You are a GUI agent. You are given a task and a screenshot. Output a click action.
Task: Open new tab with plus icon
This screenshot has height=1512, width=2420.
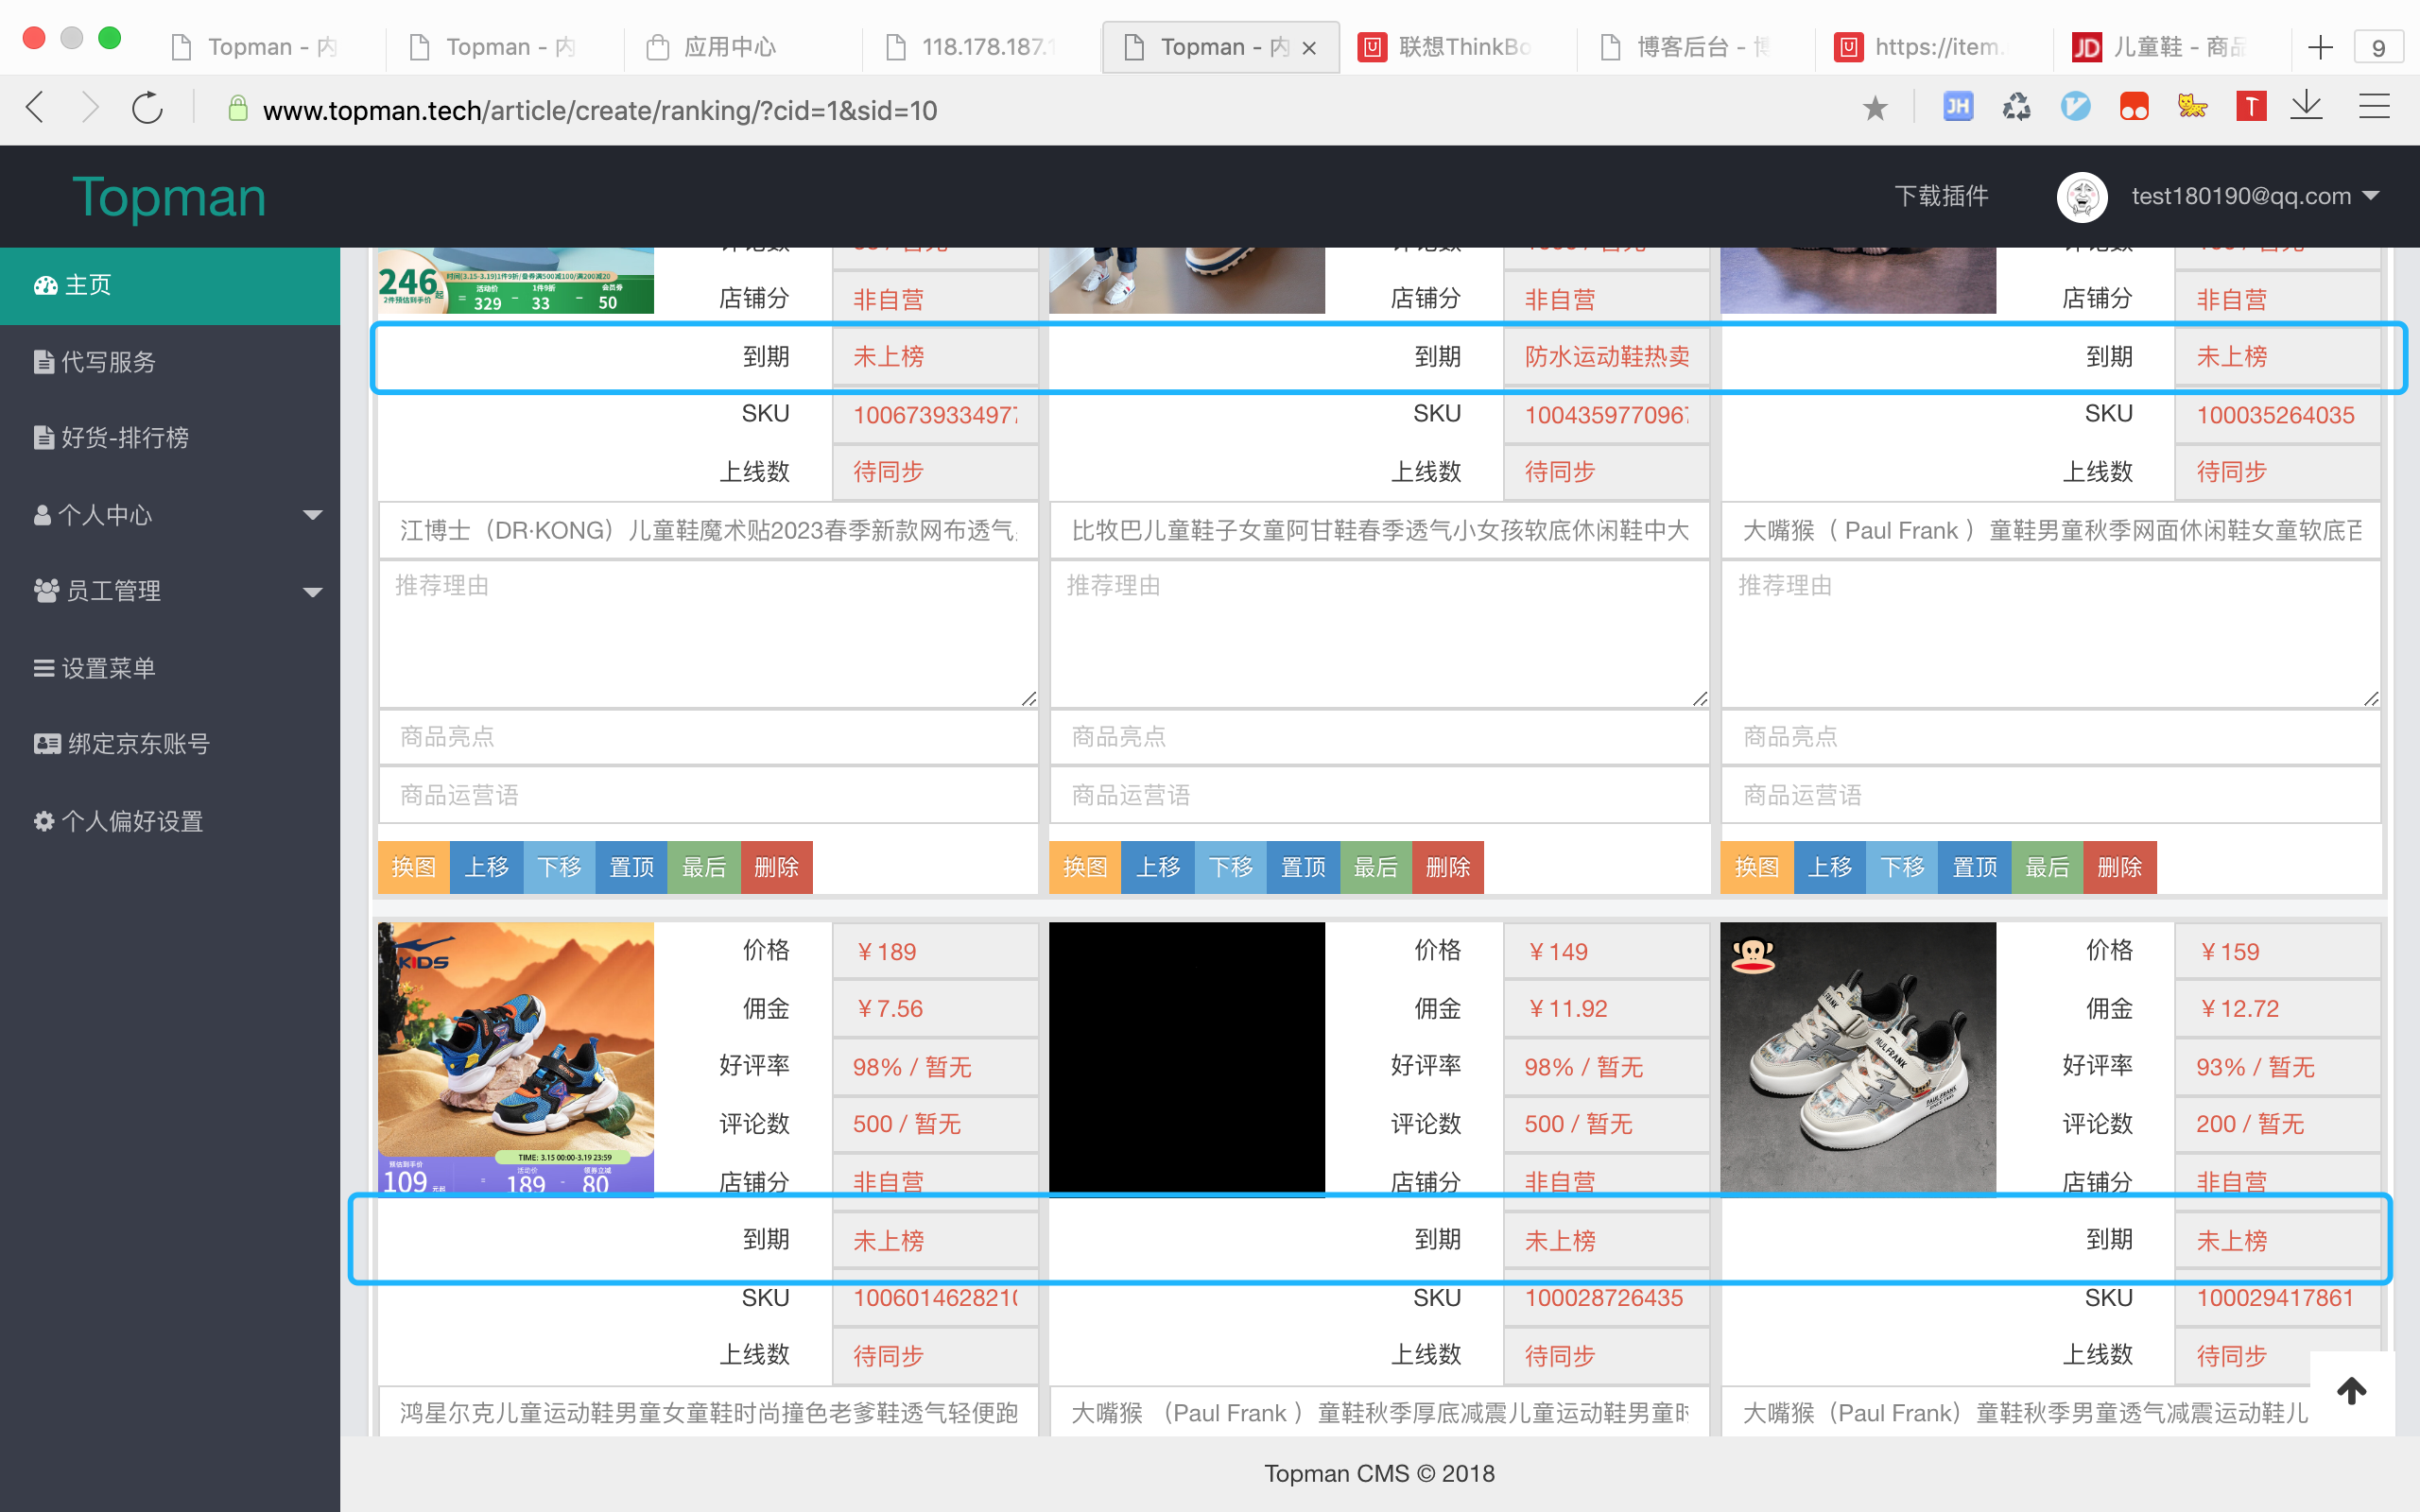tap(2320, 47)
